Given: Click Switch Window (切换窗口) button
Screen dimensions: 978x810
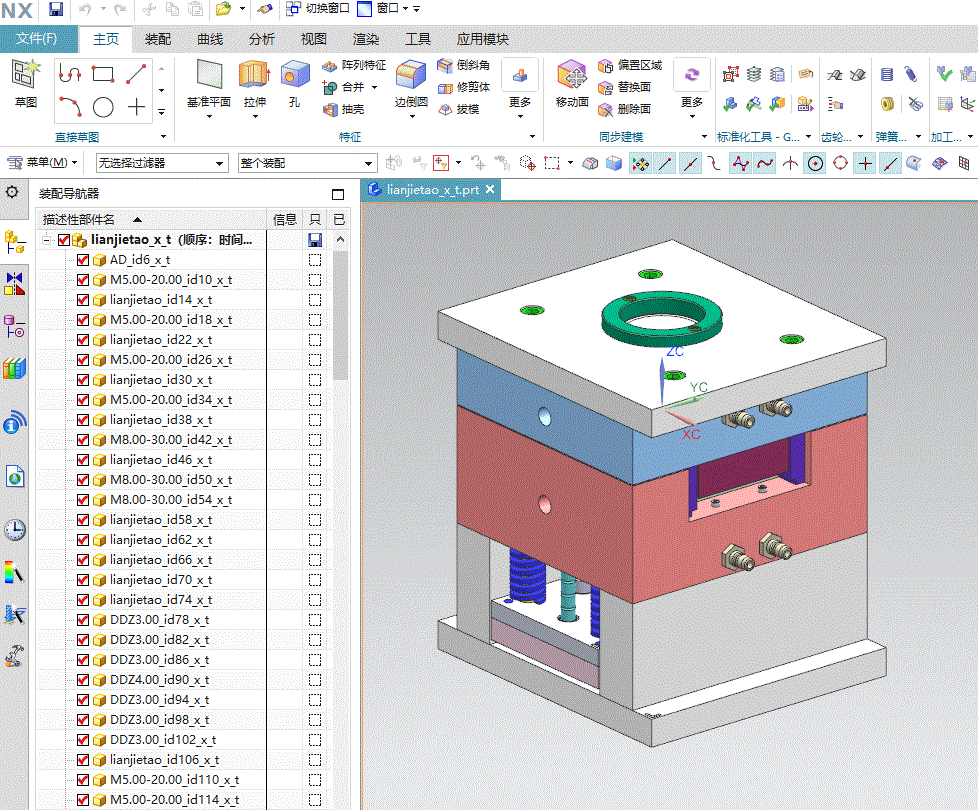Looking at the screenshot, I should 317,9.
